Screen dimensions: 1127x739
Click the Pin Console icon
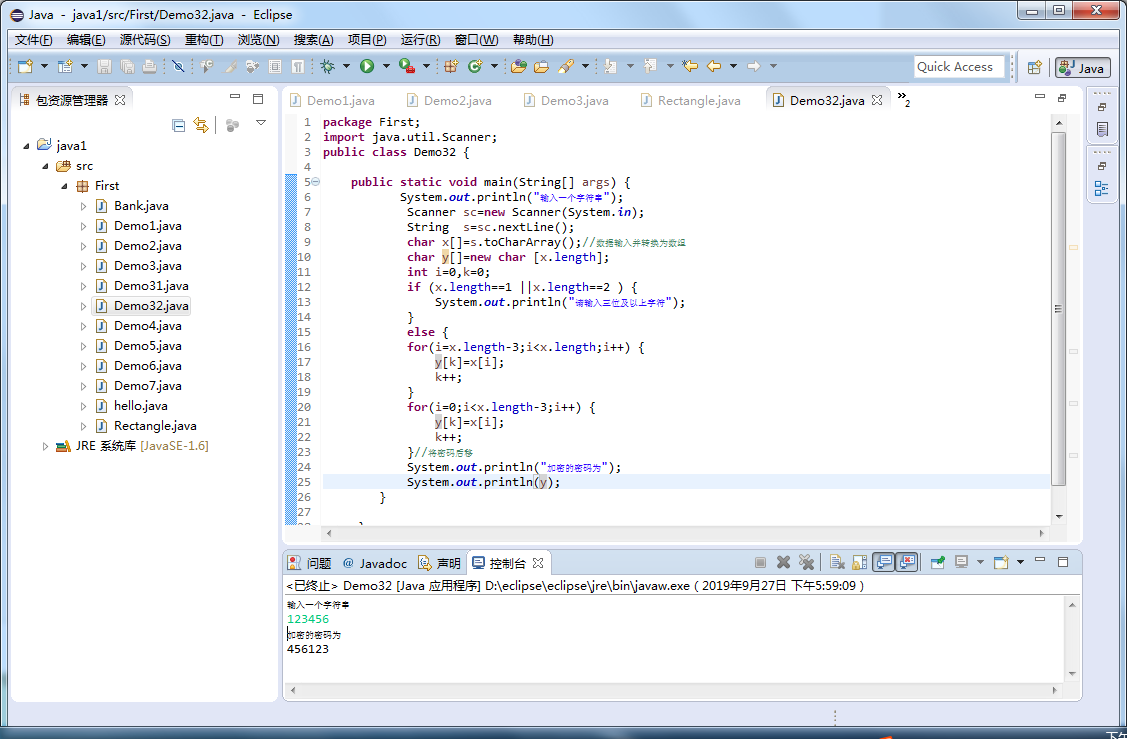click(937, 562)
